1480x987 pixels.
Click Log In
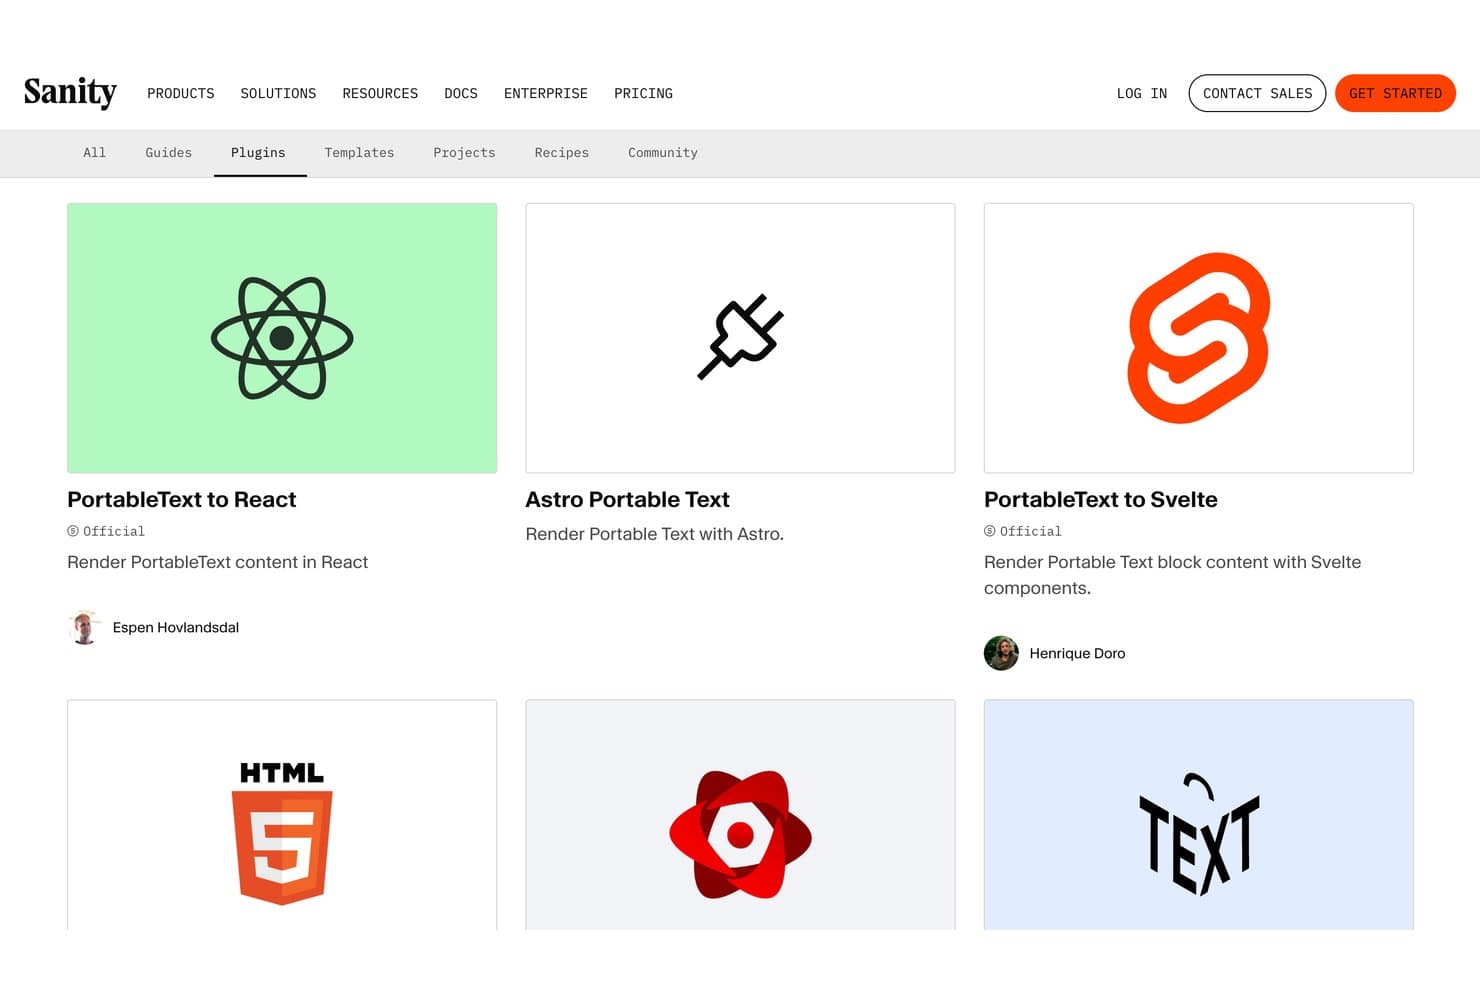(x=1142, y=93)
